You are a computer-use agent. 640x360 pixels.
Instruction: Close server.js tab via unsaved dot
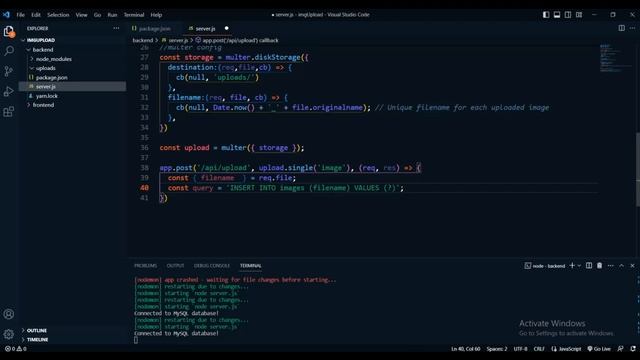[x=227, y=28]
